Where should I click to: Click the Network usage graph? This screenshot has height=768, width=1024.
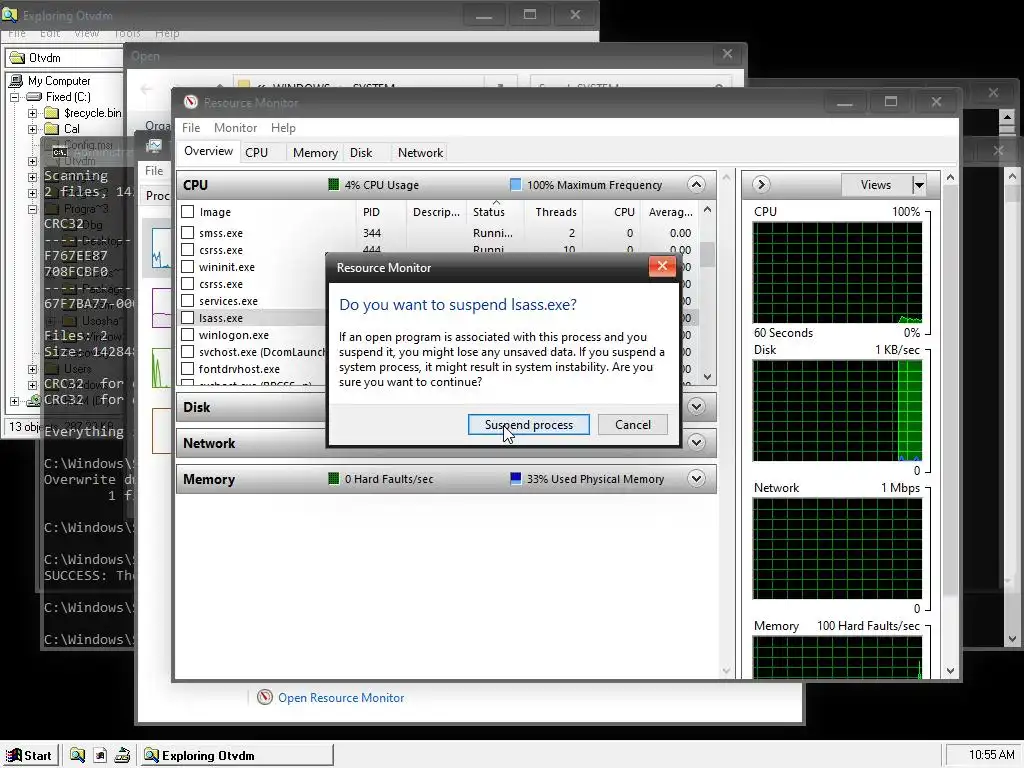click(x=837, y=549)
